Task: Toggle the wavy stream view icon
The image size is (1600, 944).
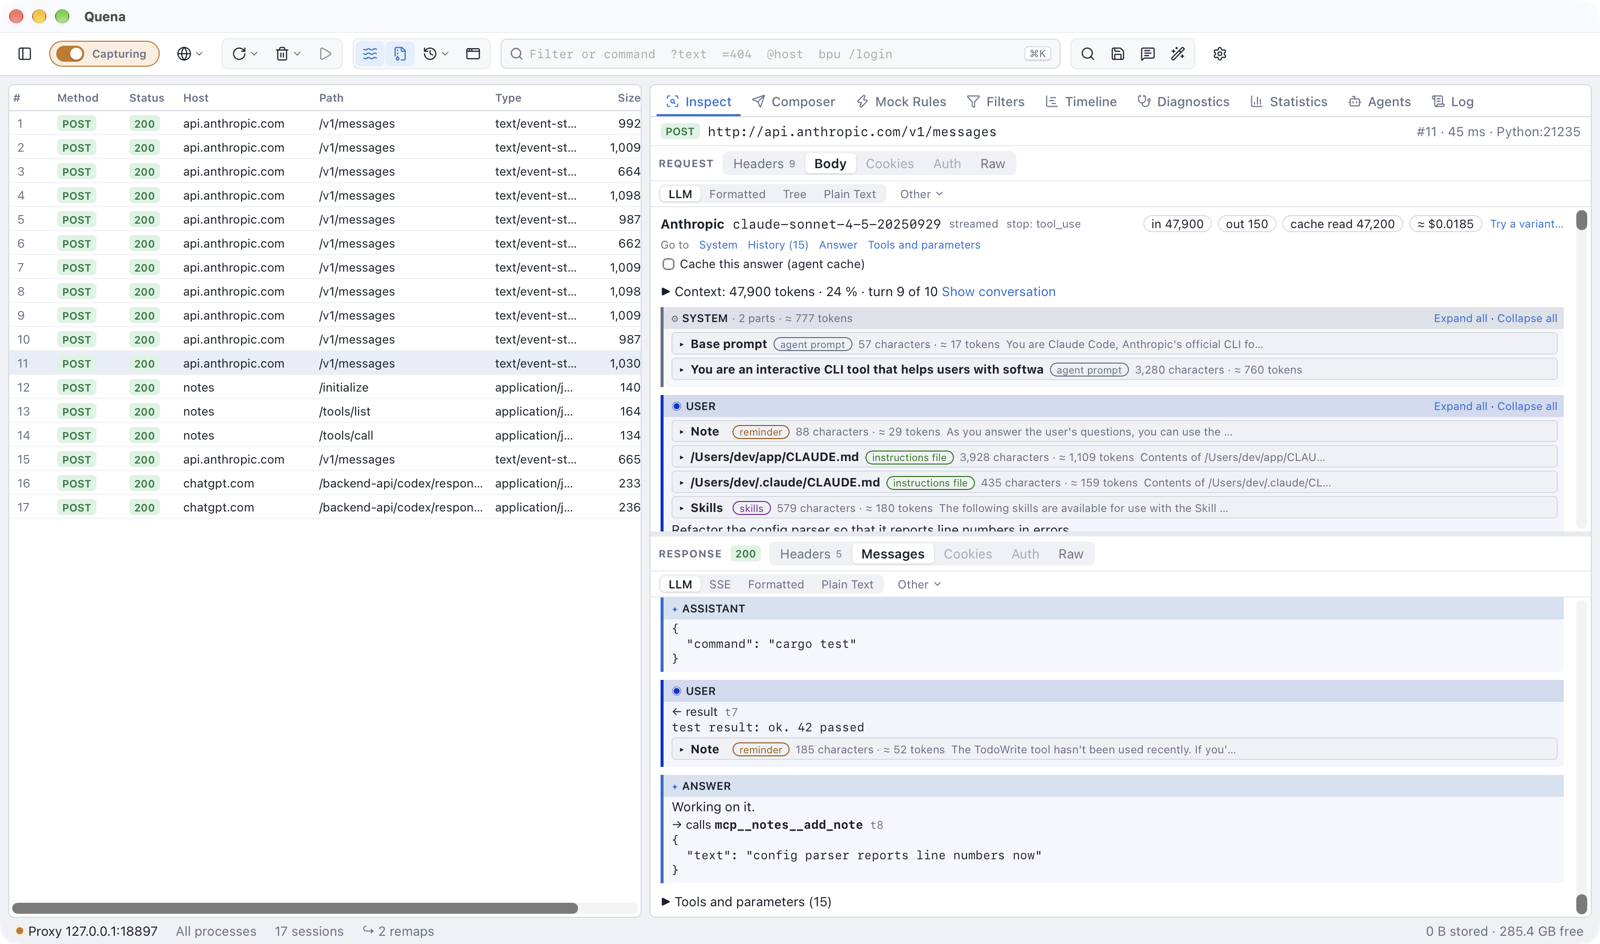Action: click(x=370, y=54)
